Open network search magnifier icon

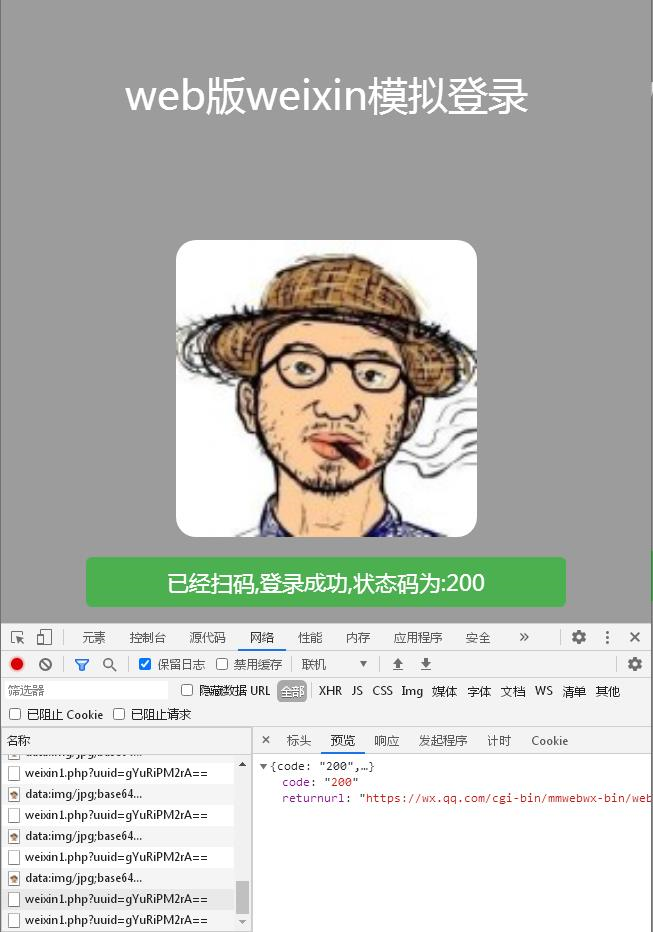tap(109, 665)
